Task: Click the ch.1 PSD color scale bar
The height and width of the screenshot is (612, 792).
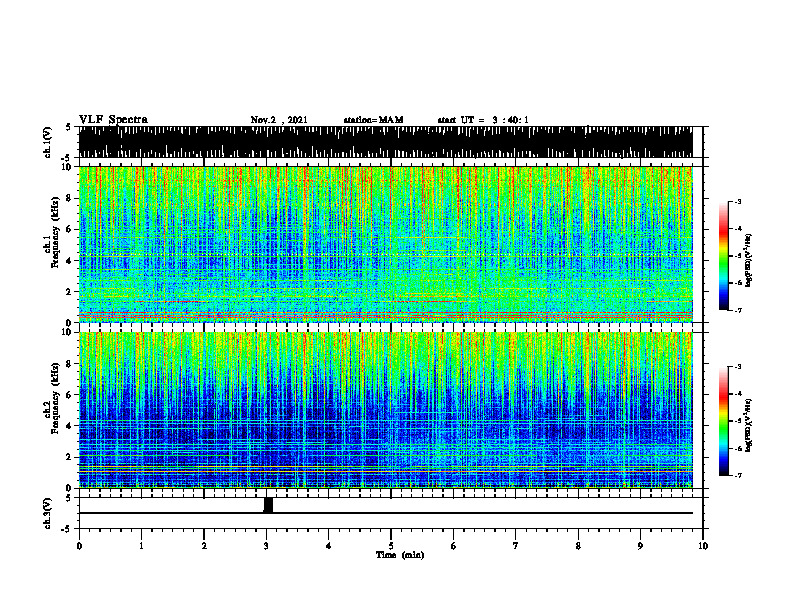Action: click(x=724, y=256)
